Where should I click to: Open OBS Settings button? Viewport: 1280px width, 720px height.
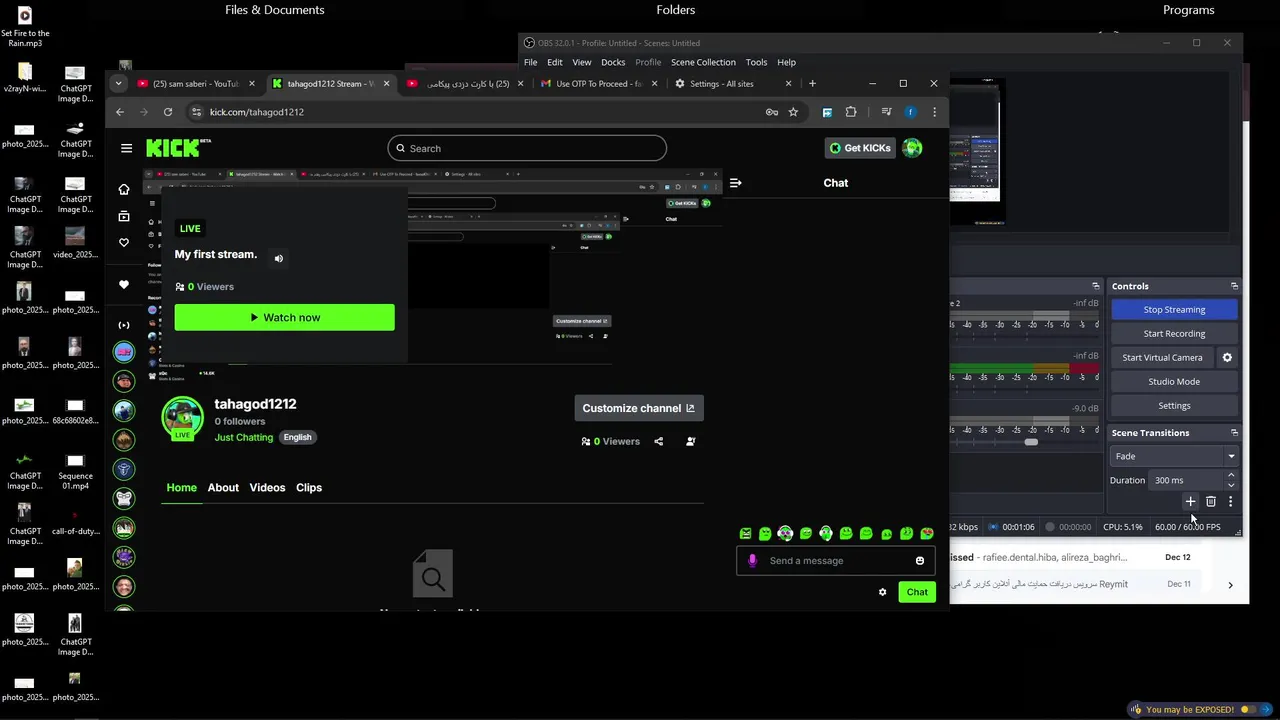(x=1174, y=405)
